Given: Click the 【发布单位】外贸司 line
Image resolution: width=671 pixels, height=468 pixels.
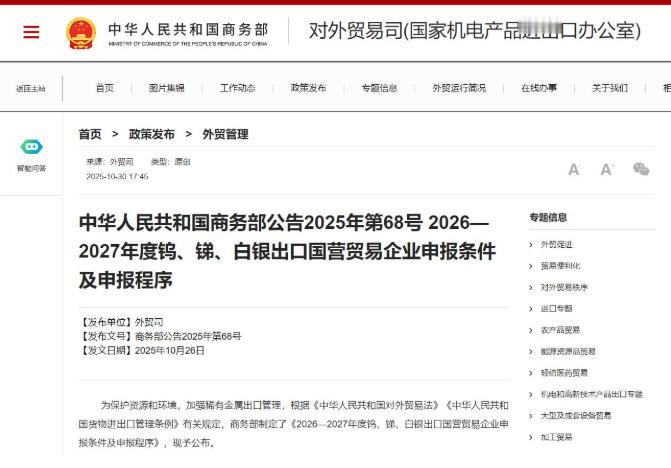Looking at the screenshot, I should [x=121, y=322].
